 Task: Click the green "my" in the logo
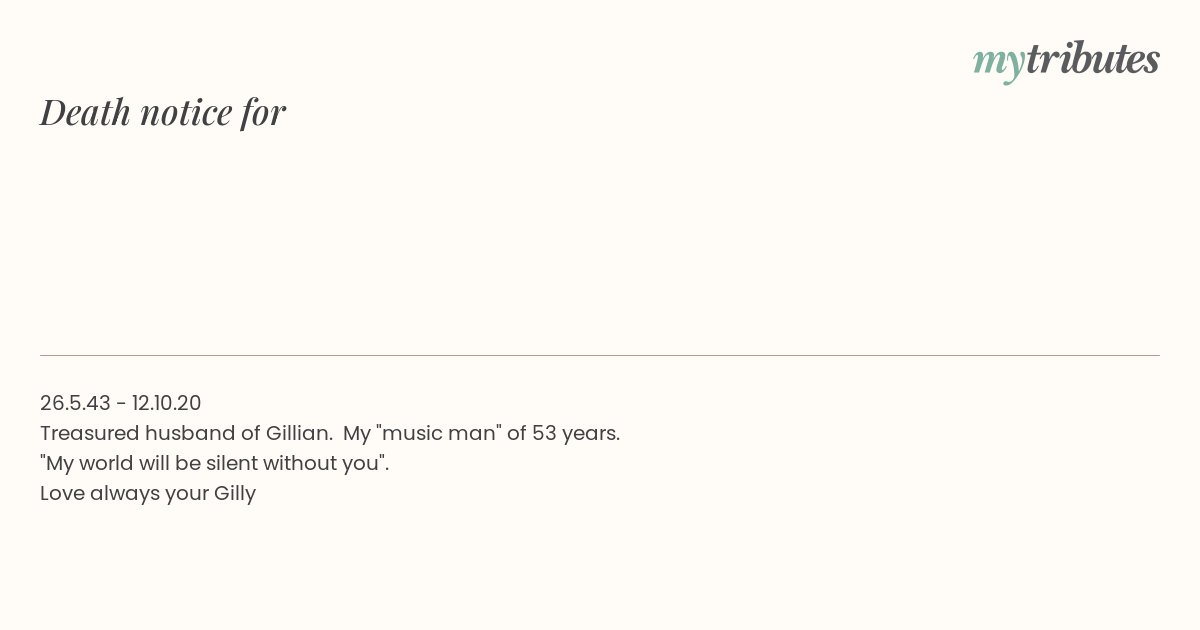[x=999, y=63]
